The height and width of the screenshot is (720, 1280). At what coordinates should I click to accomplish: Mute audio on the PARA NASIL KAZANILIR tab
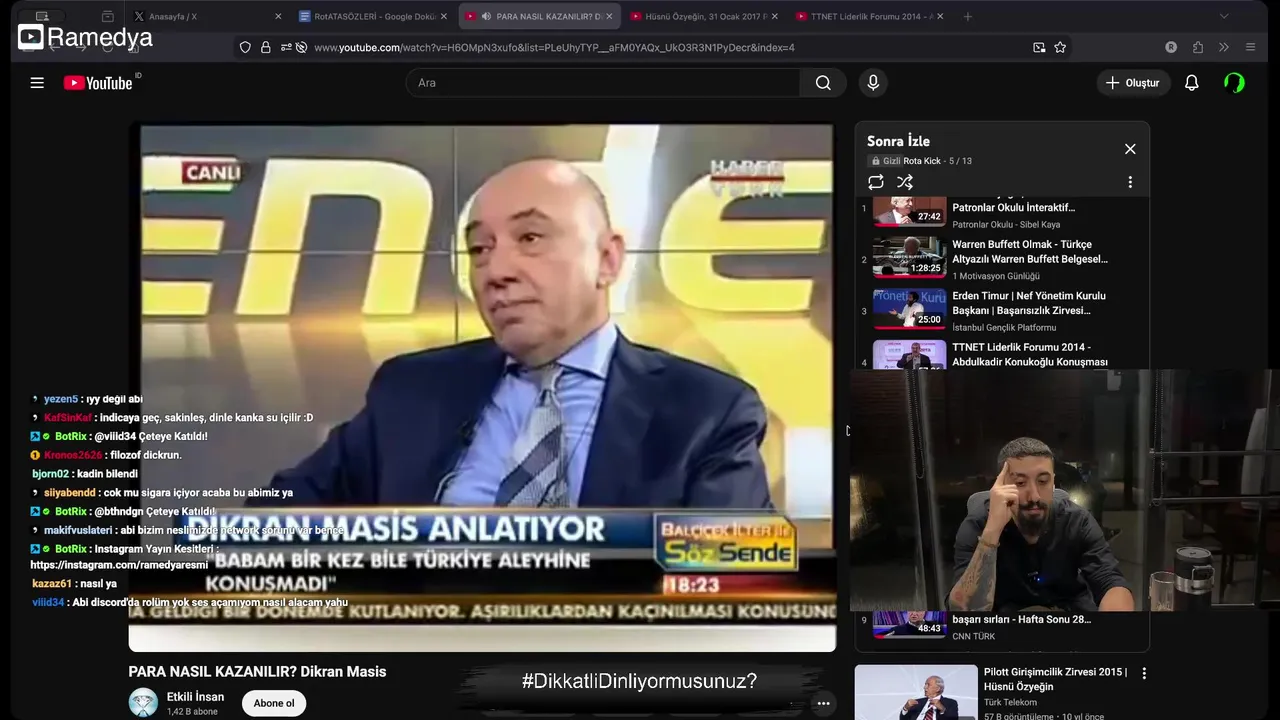point(486,16)
